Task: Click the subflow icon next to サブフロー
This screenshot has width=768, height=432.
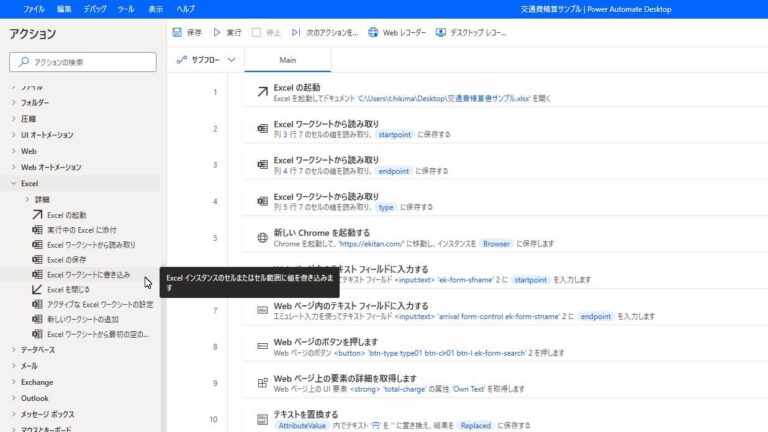Action: (182, 60)
